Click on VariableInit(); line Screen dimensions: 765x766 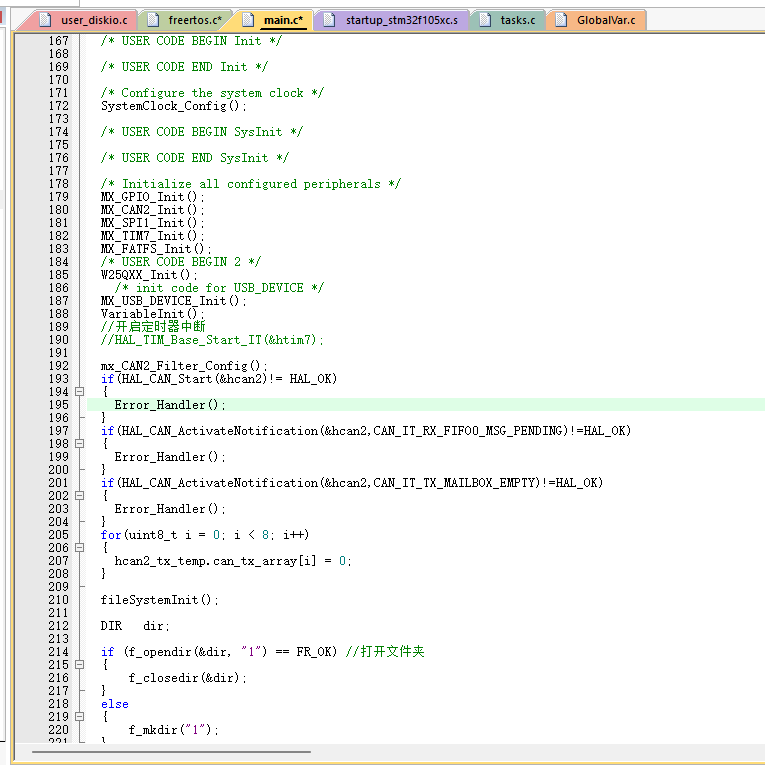(x=152, y=314)
